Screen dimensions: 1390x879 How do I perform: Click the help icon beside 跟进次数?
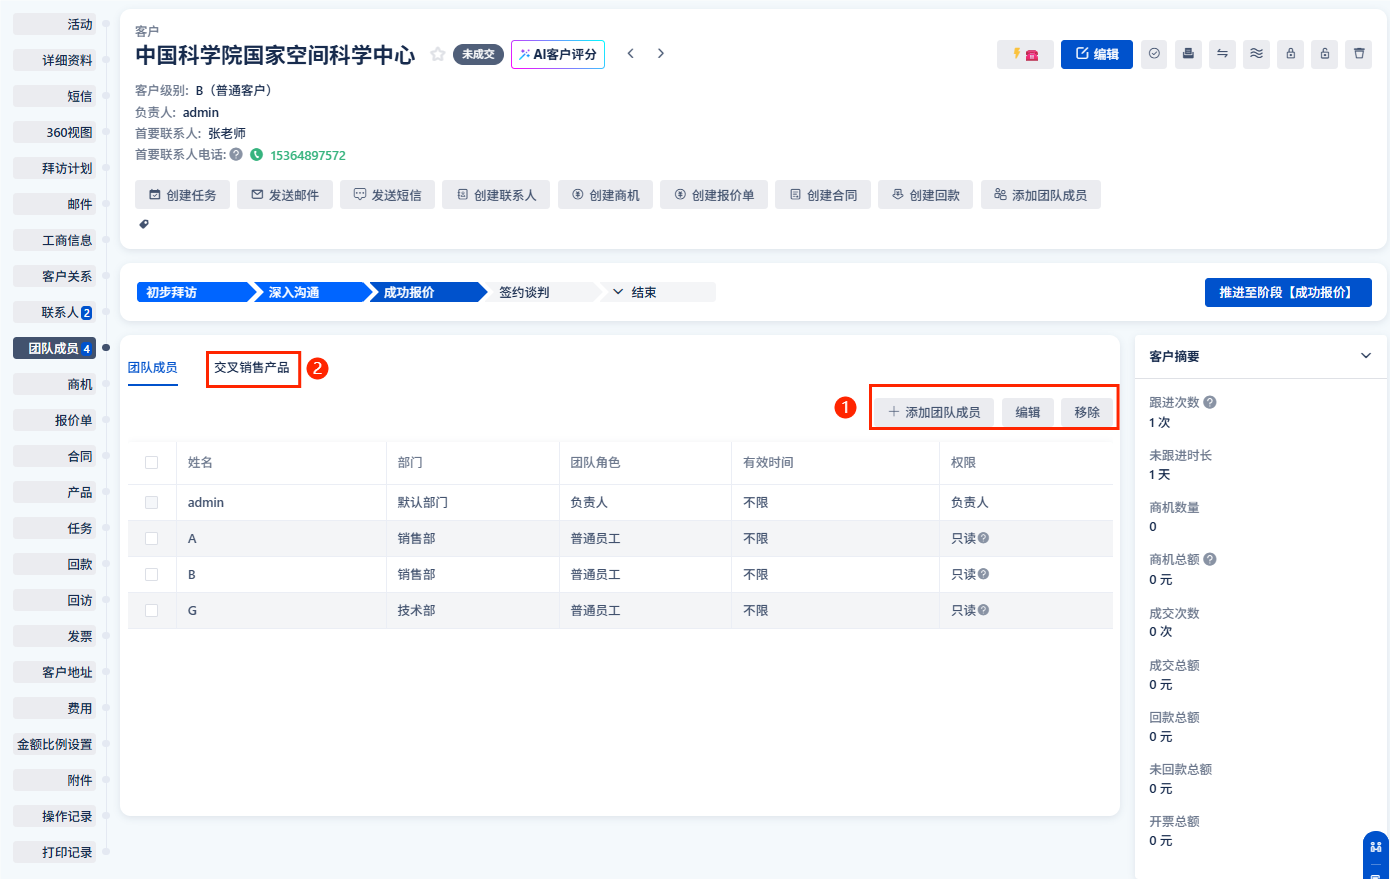[1210, 402]
